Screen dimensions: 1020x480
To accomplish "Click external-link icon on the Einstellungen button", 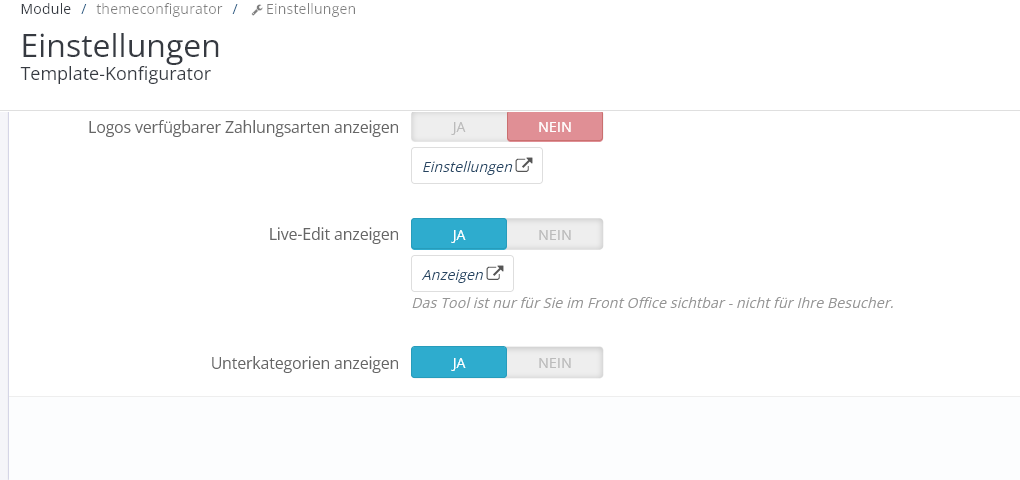I will [524, 166].
